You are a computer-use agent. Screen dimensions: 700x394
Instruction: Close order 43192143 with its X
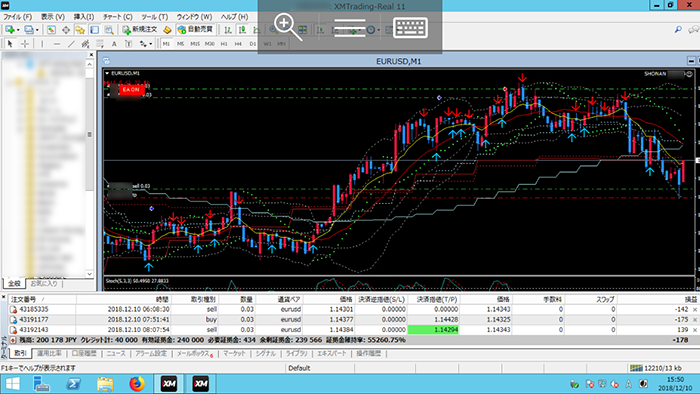click(x=695, y=330)
